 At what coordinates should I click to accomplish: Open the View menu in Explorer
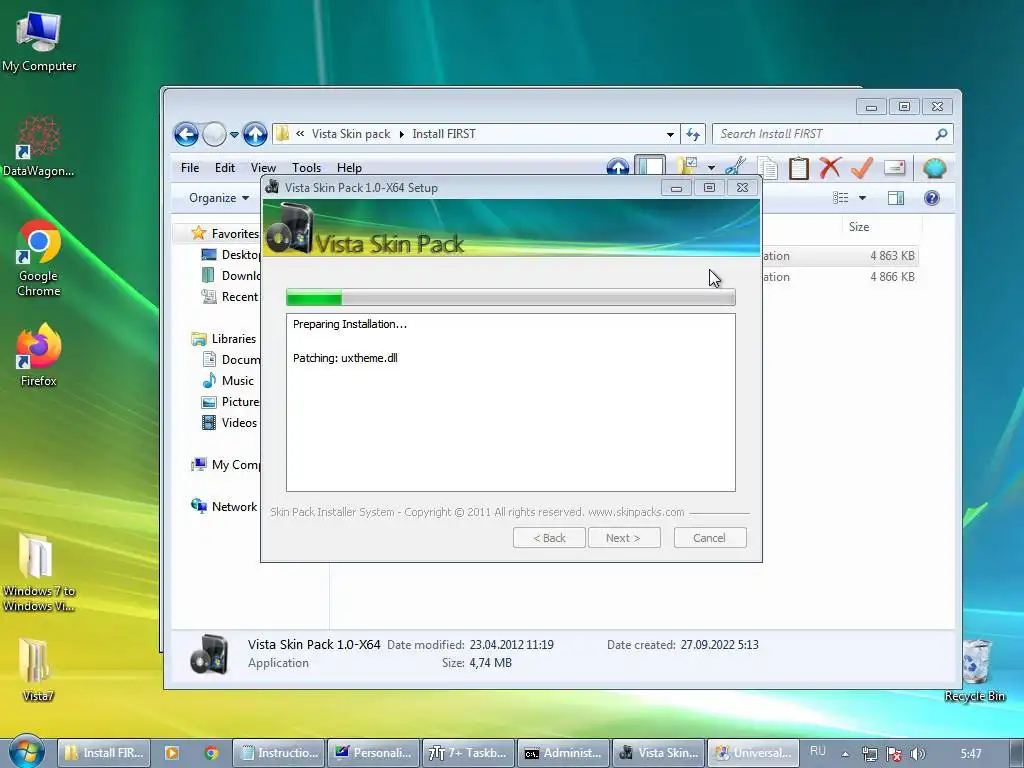pos(263,168)
